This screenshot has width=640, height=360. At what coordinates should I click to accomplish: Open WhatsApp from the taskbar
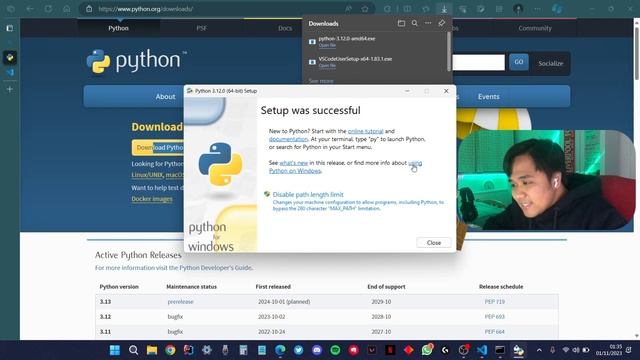[427, 350]
